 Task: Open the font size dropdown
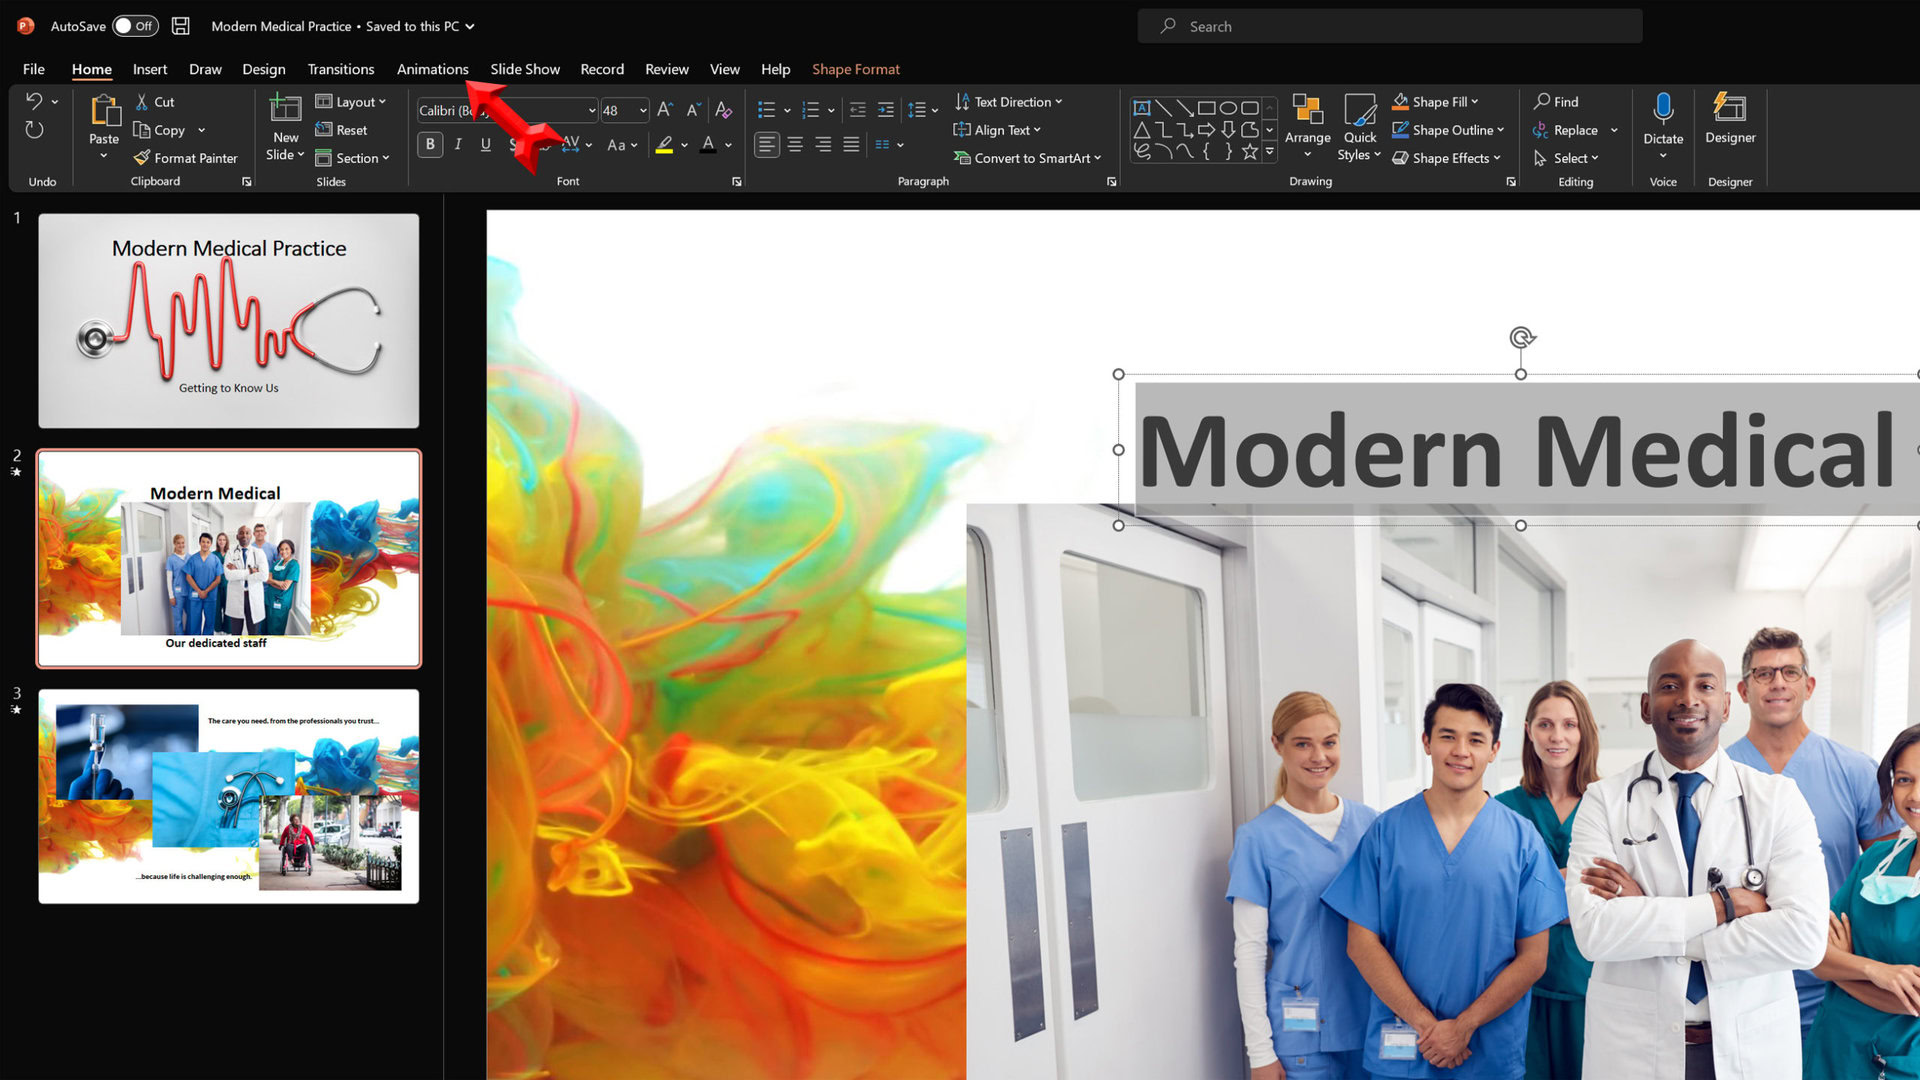tap(643, 110)
